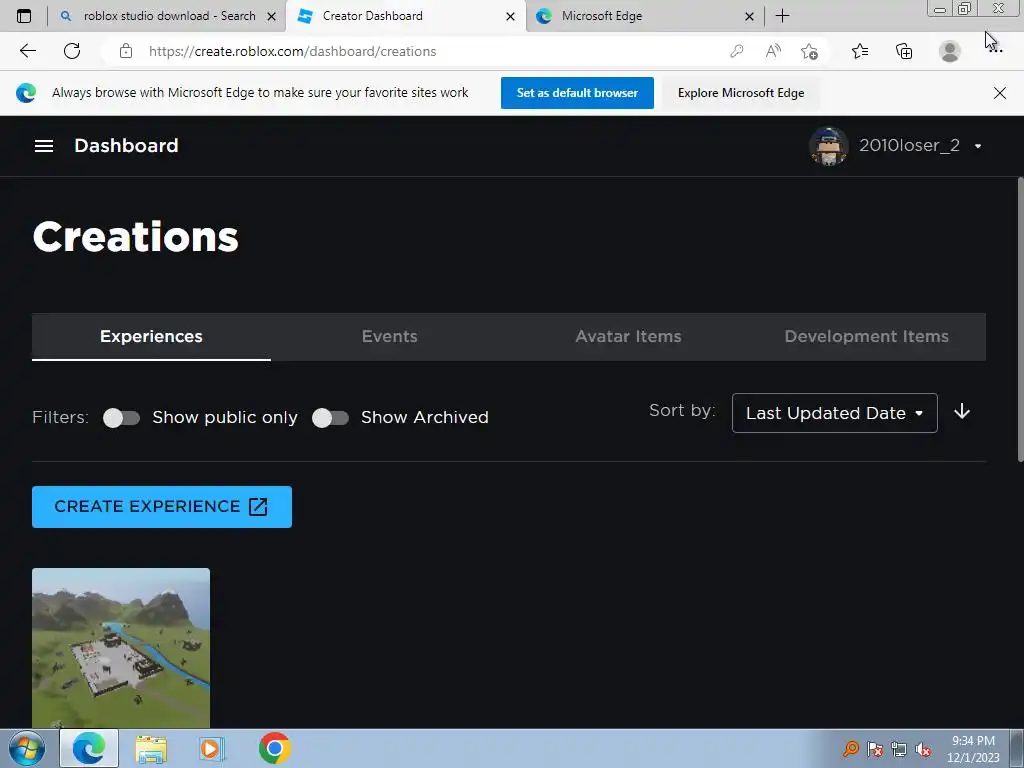
Task: Expand the 2010loser_2 account dropdown arrow
Action: pyautogui.click(x=978, y=146)
